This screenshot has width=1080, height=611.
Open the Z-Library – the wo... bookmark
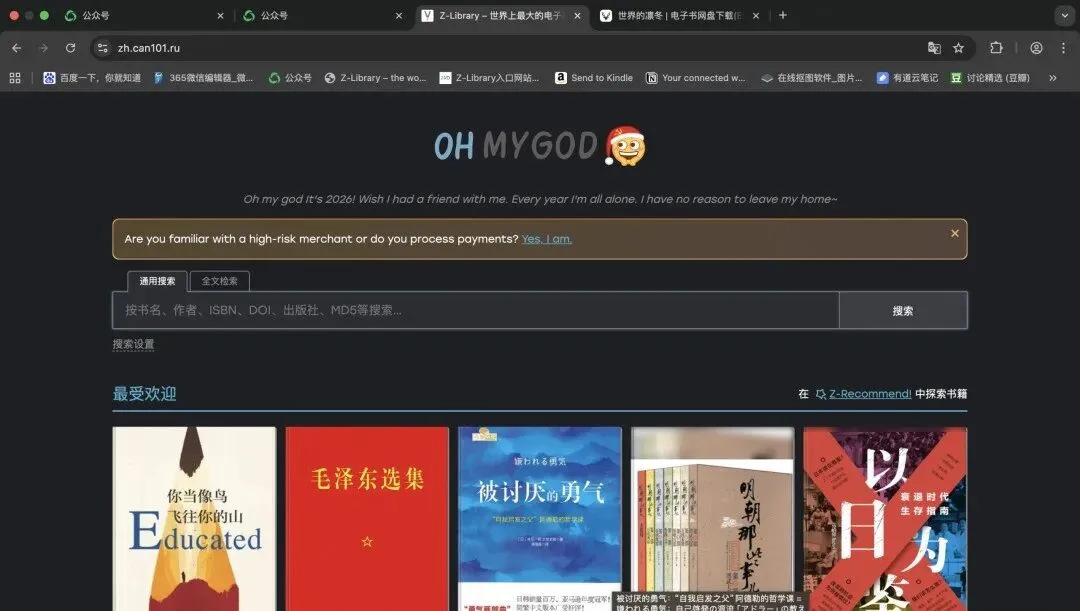tap(375, 79)
